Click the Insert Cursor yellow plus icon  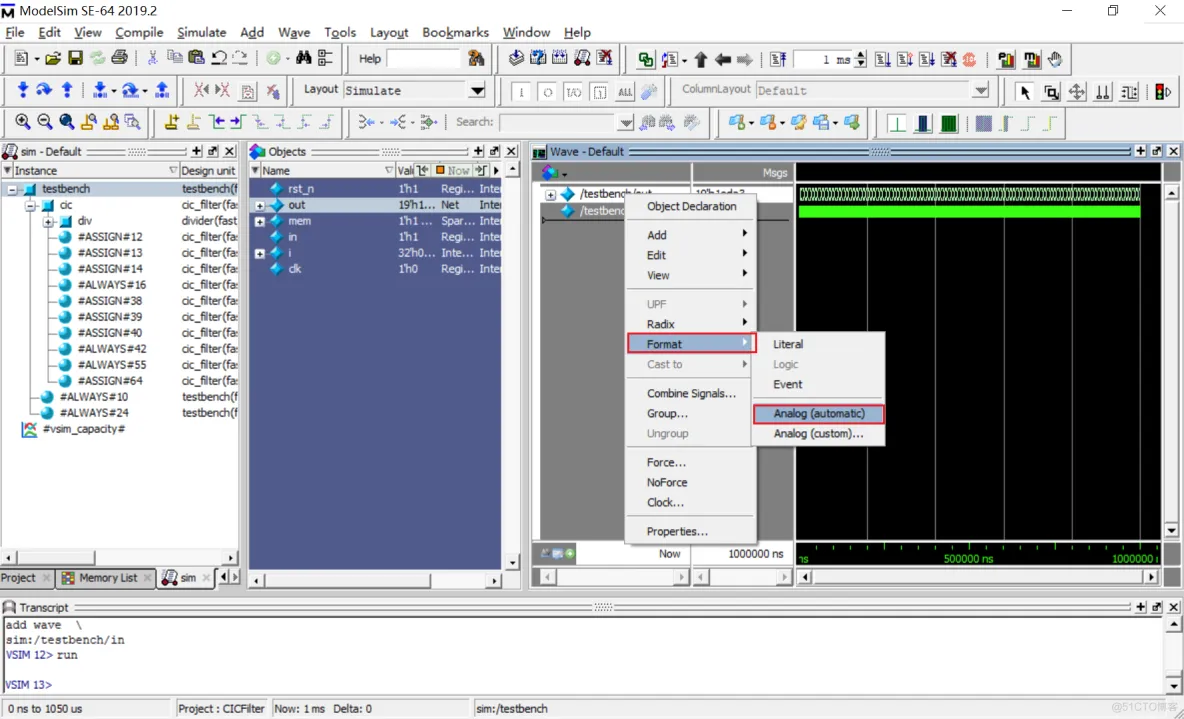172,122
